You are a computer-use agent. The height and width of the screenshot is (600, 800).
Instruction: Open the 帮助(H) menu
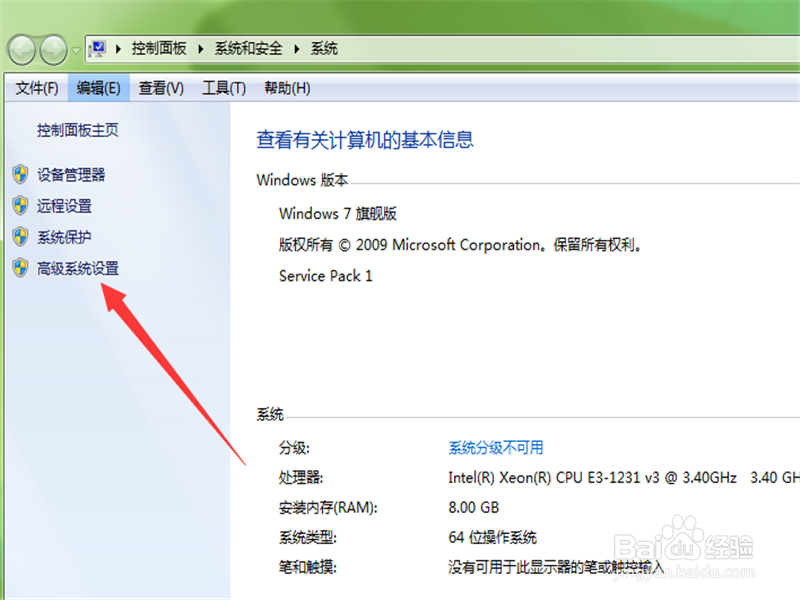coord(287,88)
